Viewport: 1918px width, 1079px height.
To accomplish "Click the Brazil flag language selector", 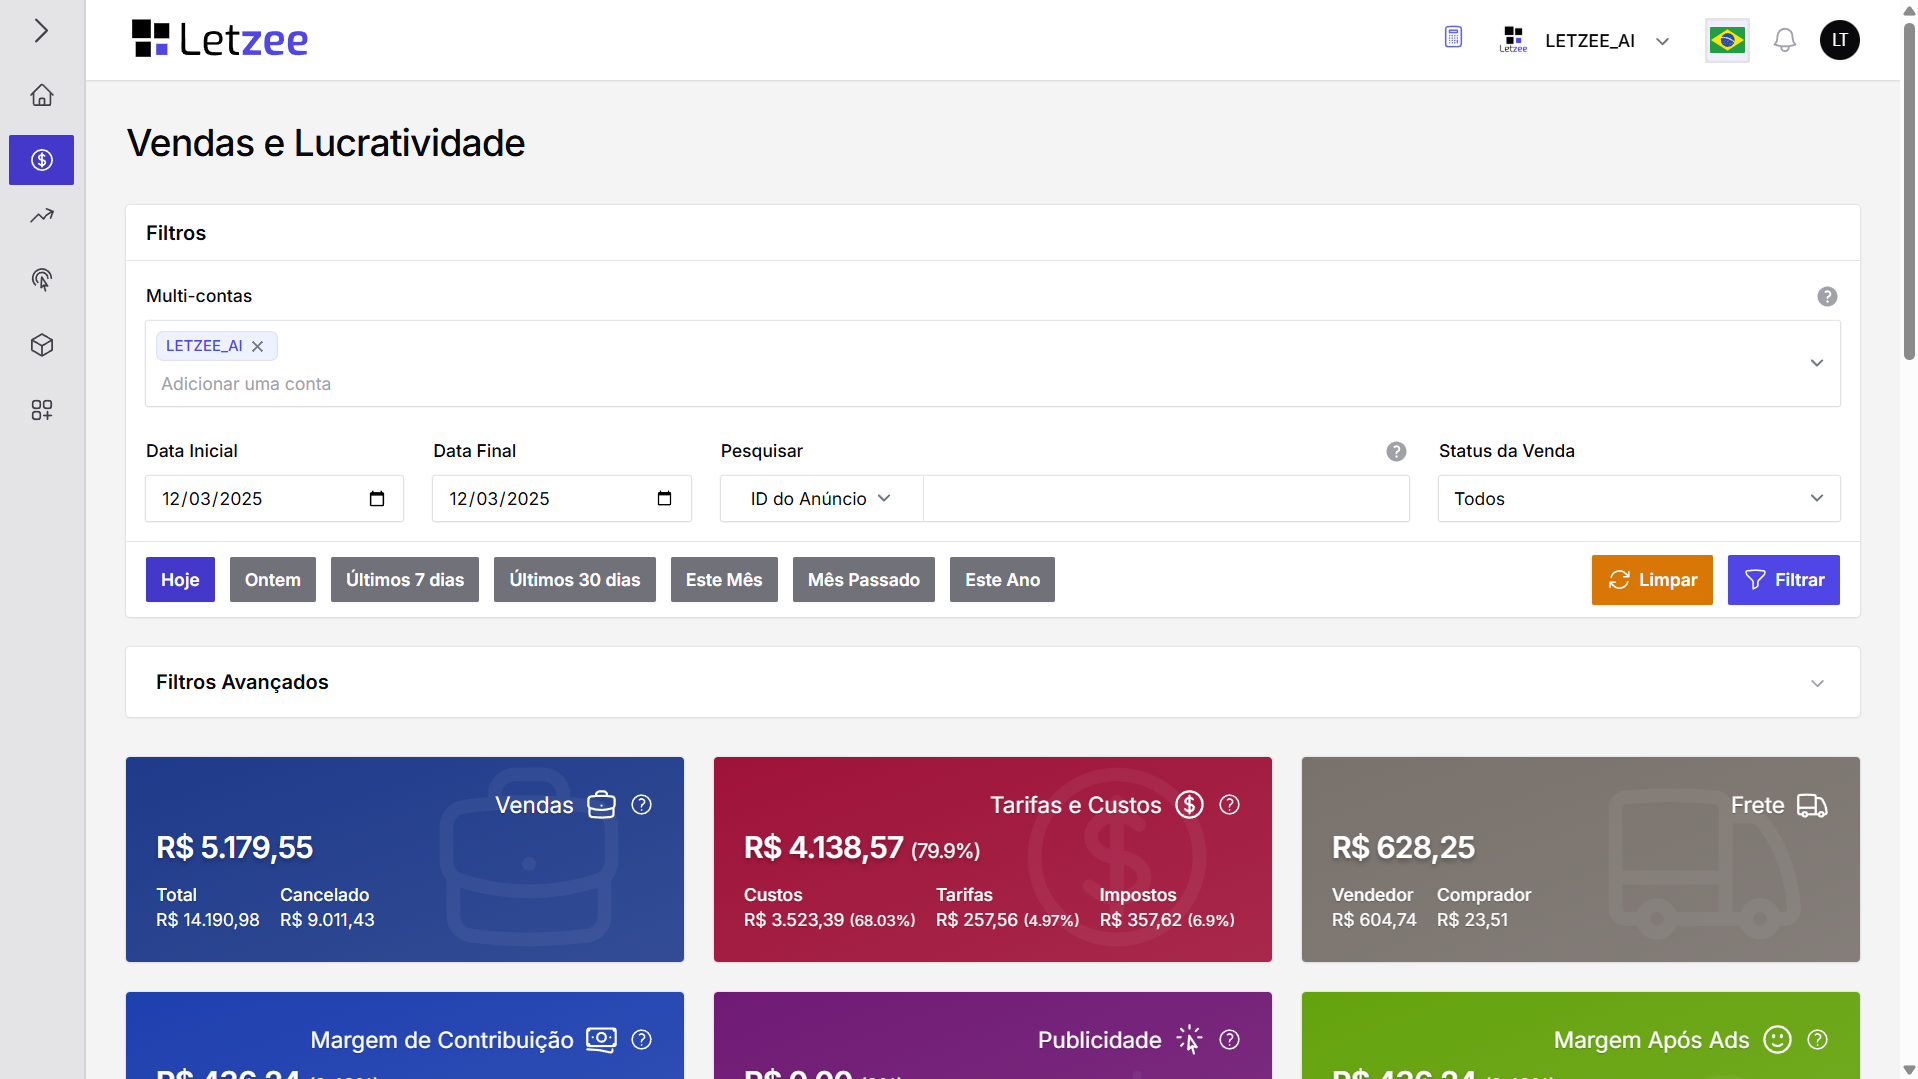I will (x=1727, y=40).
